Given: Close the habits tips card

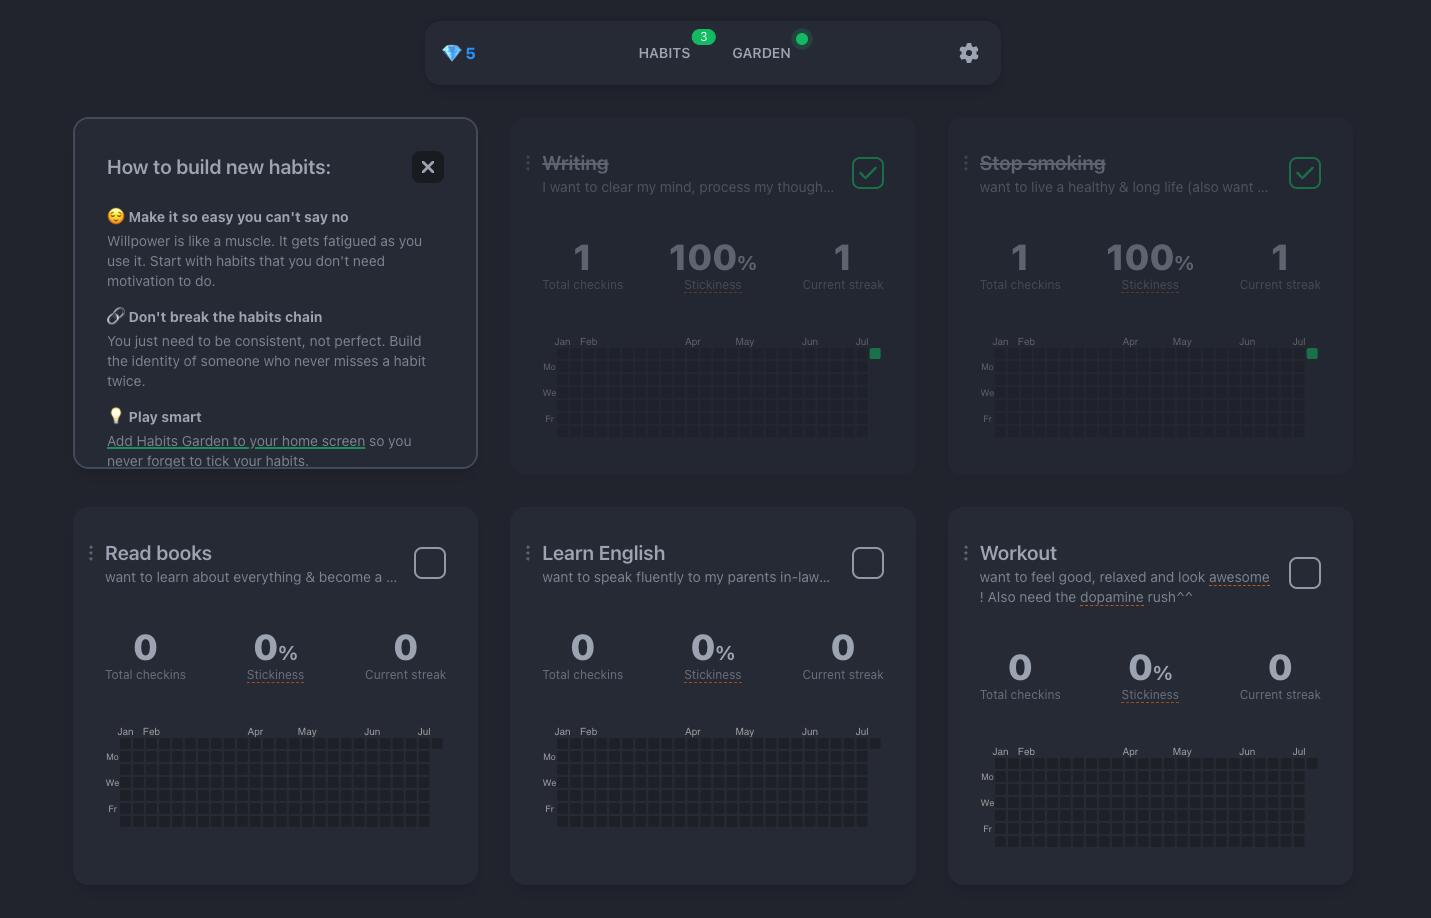Looking at the screenshot, I should (428, 167).
